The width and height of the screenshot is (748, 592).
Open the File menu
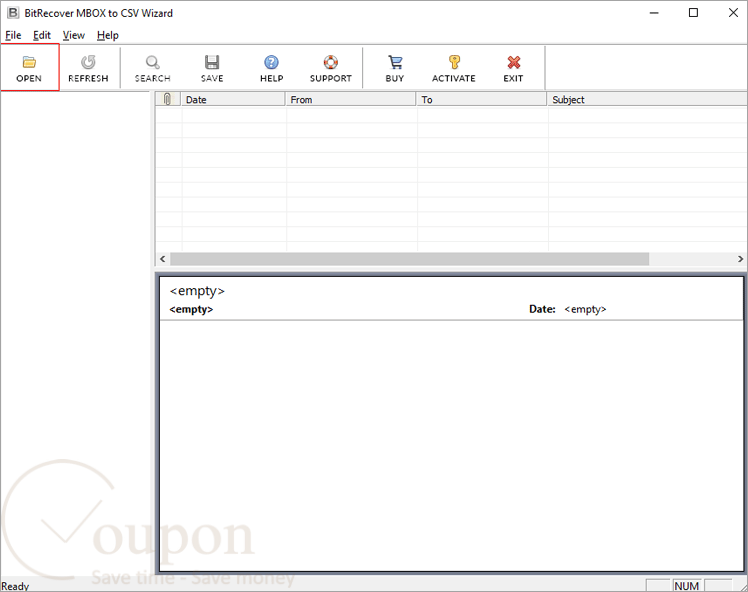pyautogui.click(x=13, y=35)
